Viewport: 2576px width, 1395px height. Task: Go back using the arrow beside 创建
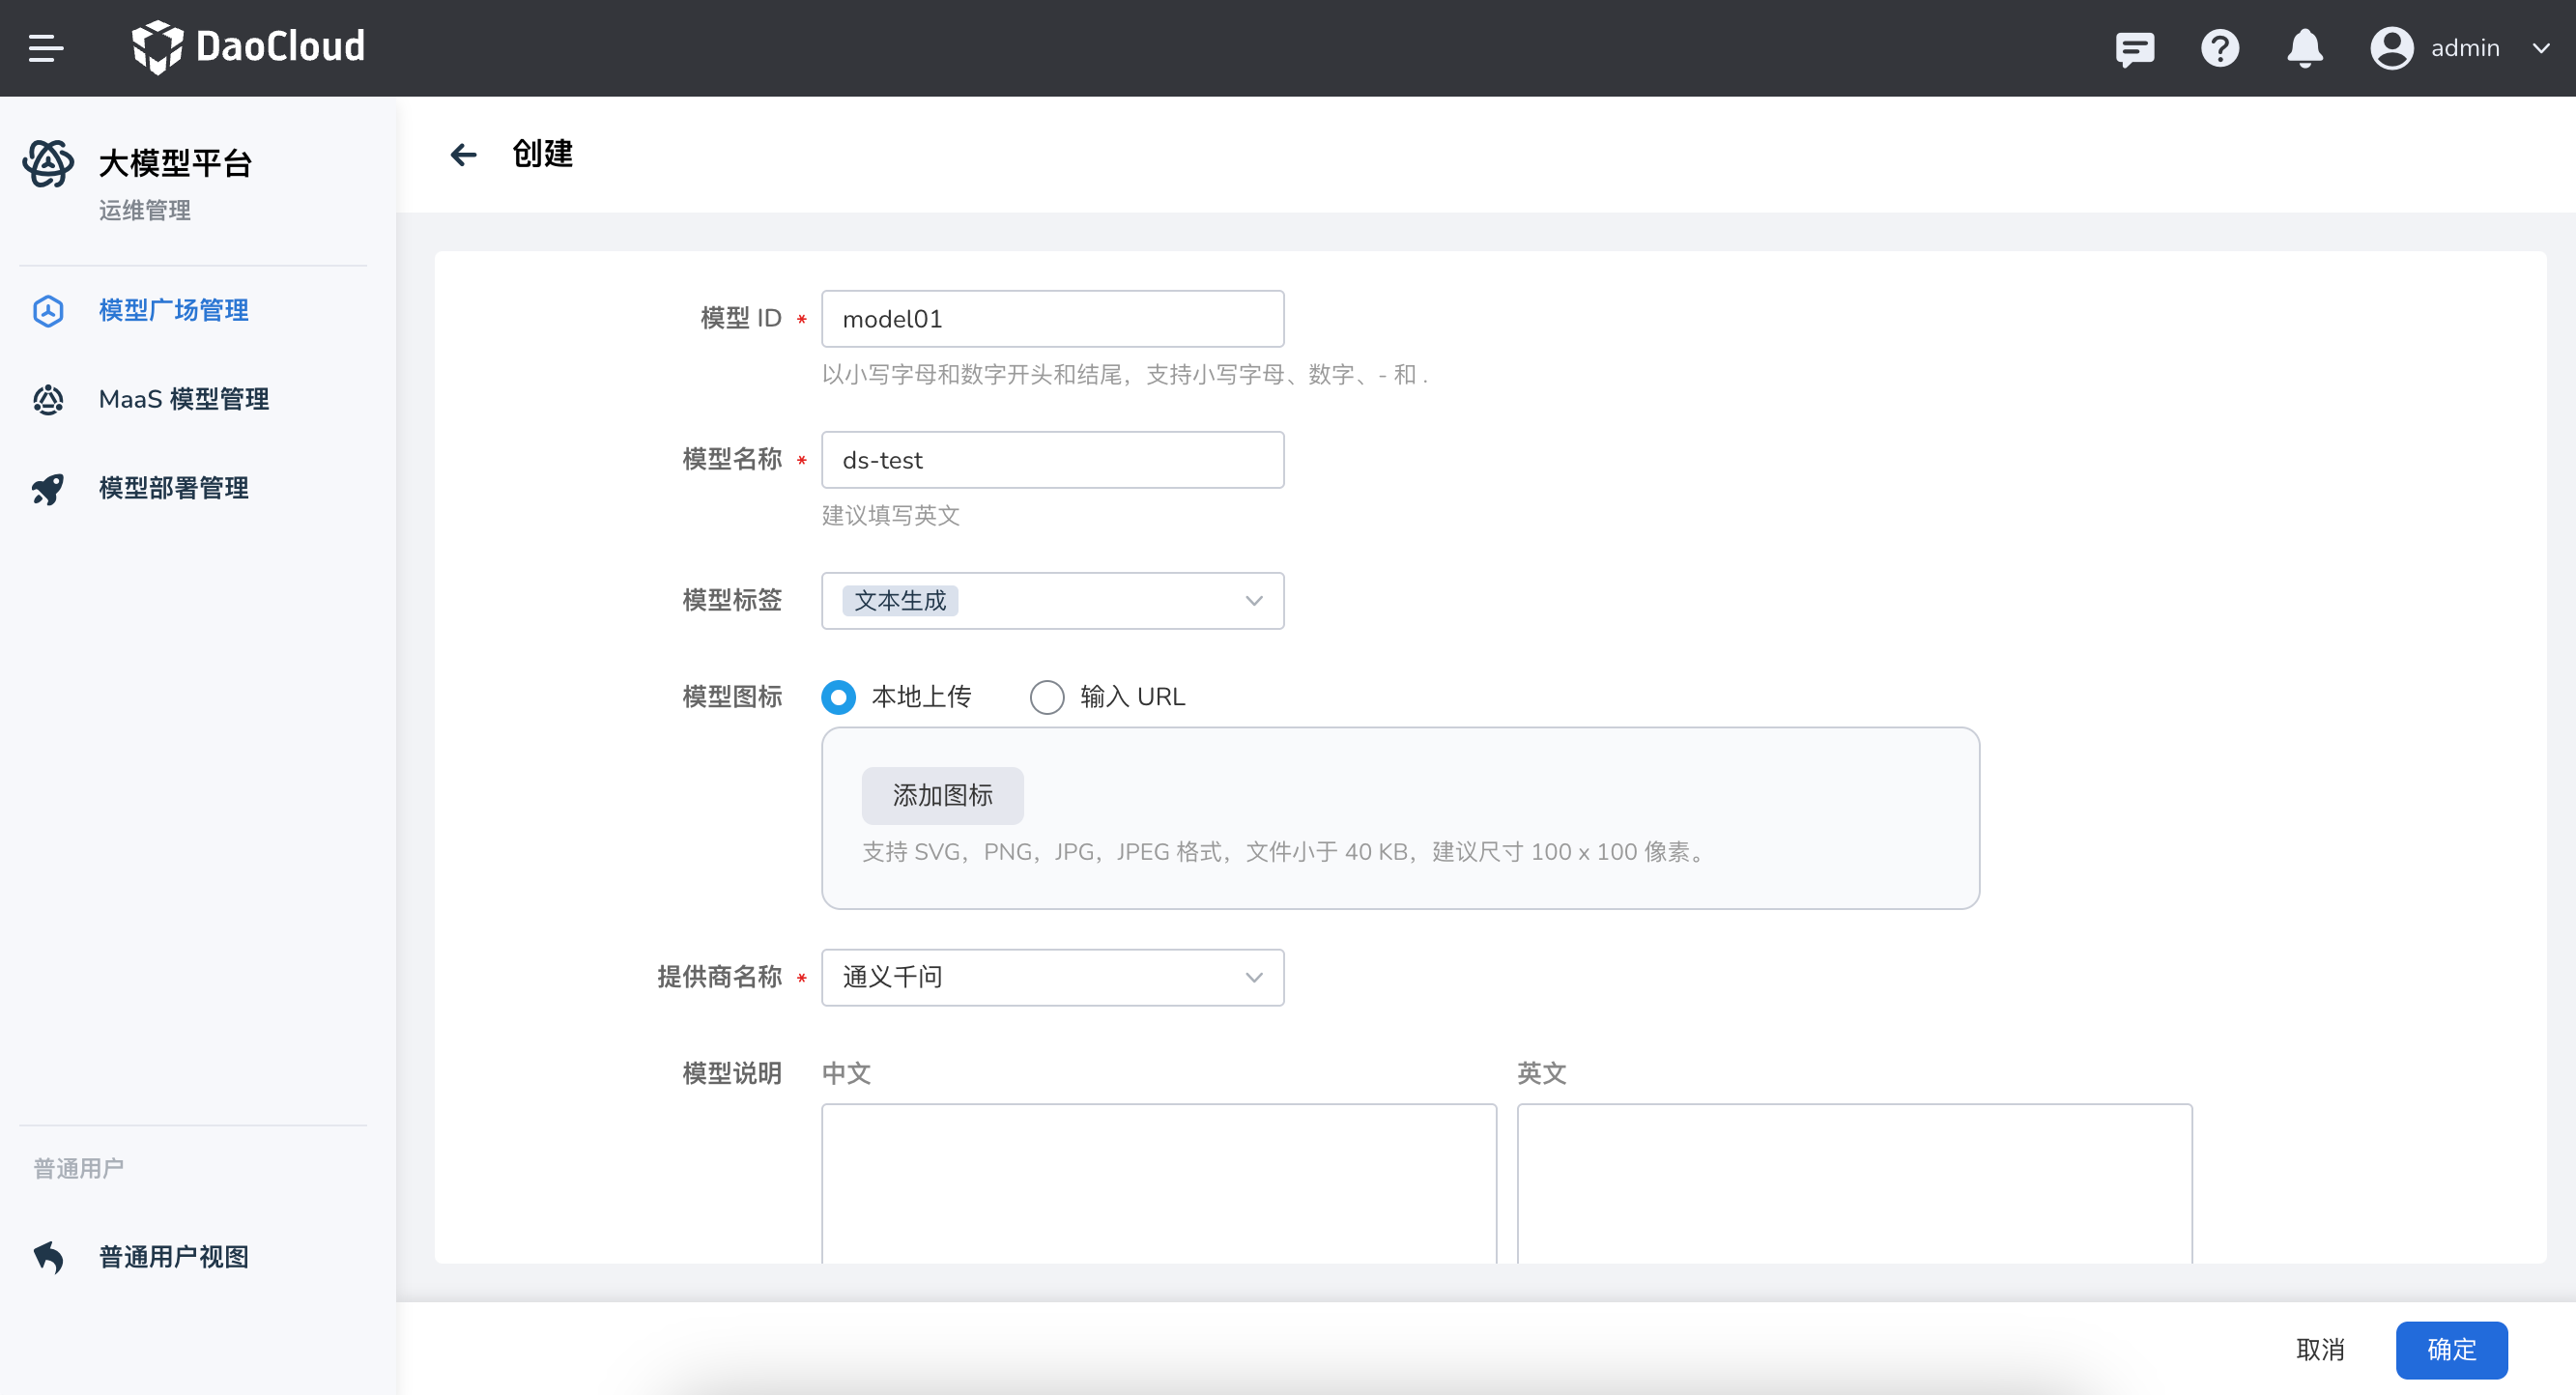click(463, 154)
